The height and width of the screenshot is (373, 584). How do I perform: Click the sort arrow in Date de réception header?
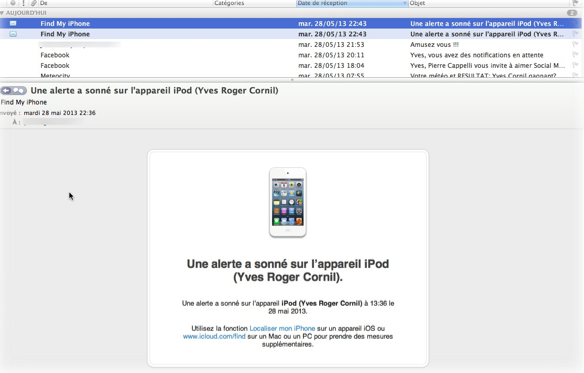pyautogui.click(x=404, y=3)
